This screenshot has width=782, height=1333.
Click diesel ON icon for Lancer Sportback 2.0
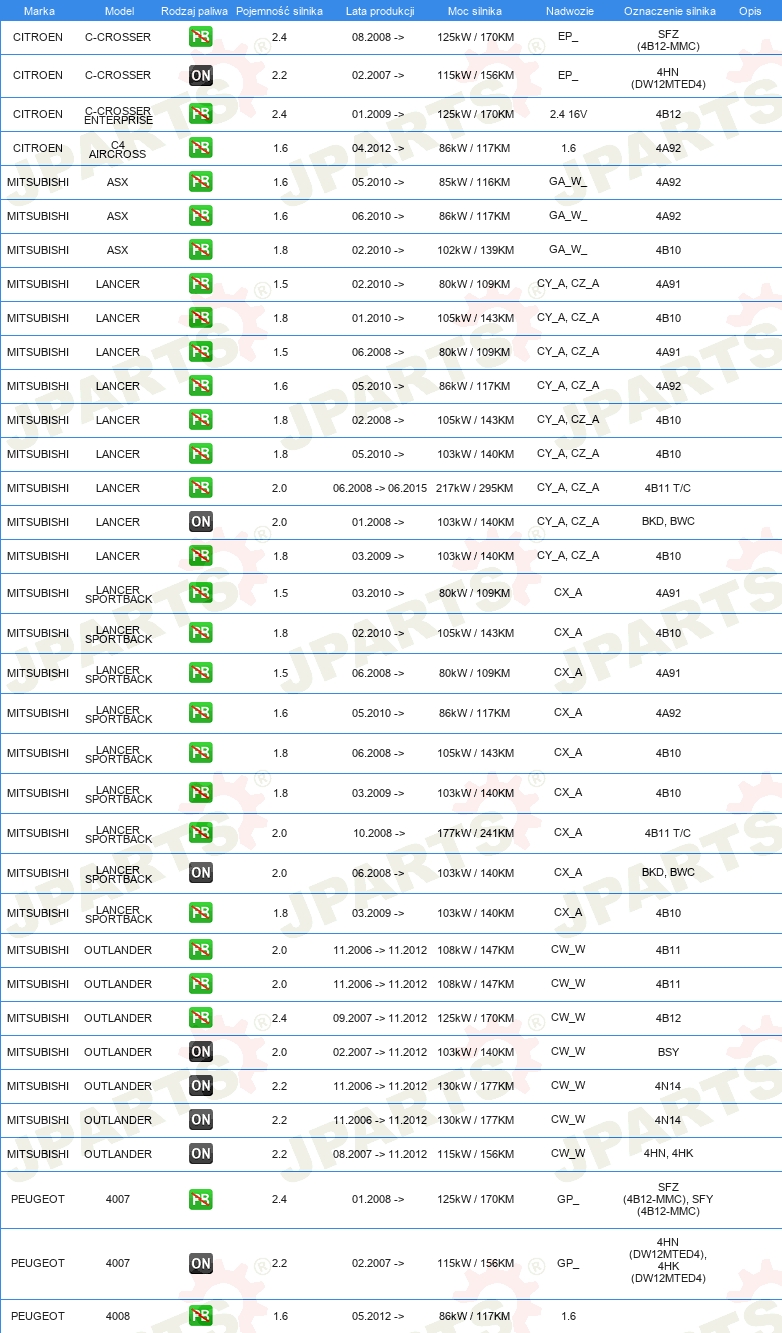click(x=201, y=873)
